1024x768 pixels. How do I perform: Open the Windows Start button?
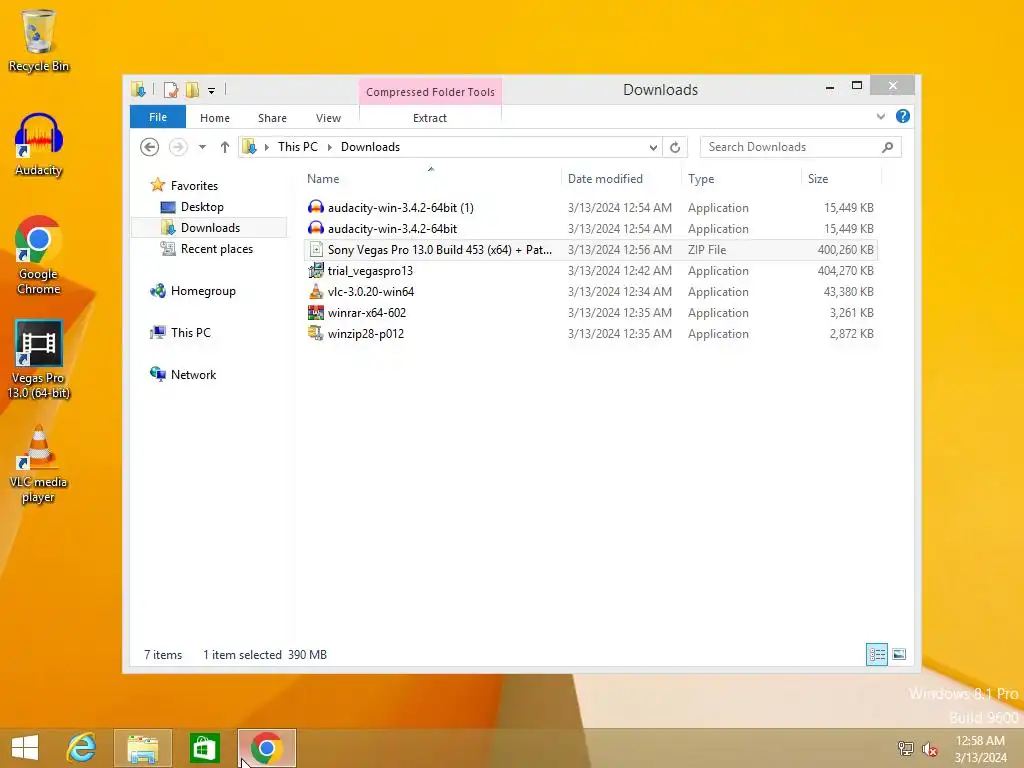pyautogui.click(x=25, y=748)
